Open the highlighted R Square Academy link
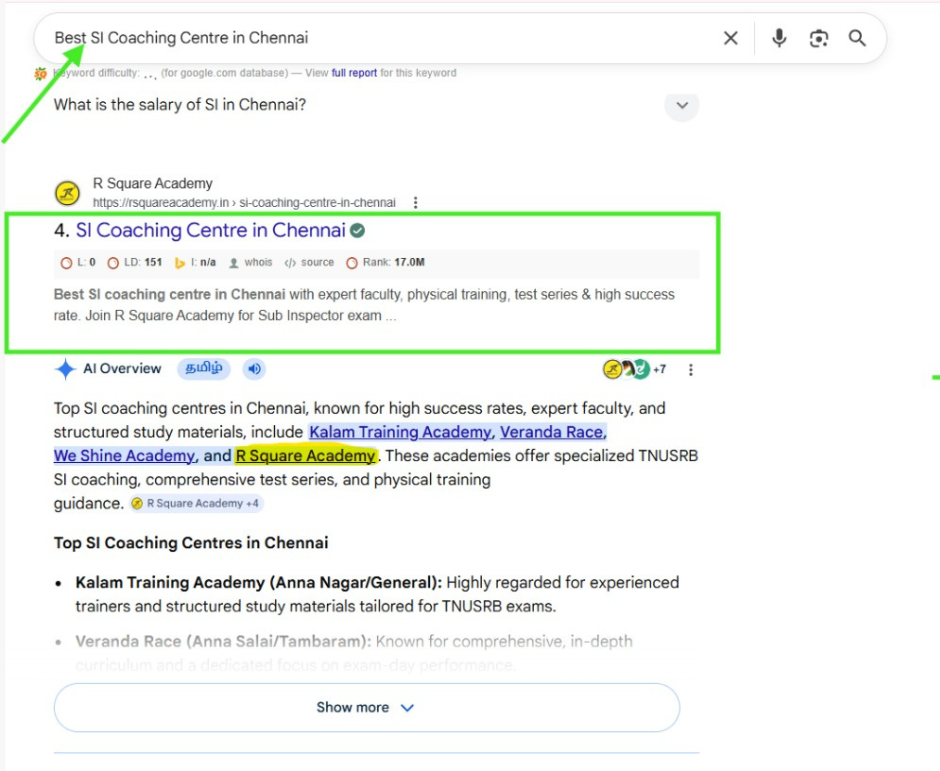Image resolution: width=940 pixels, height=771 pixels. [306, 456]
